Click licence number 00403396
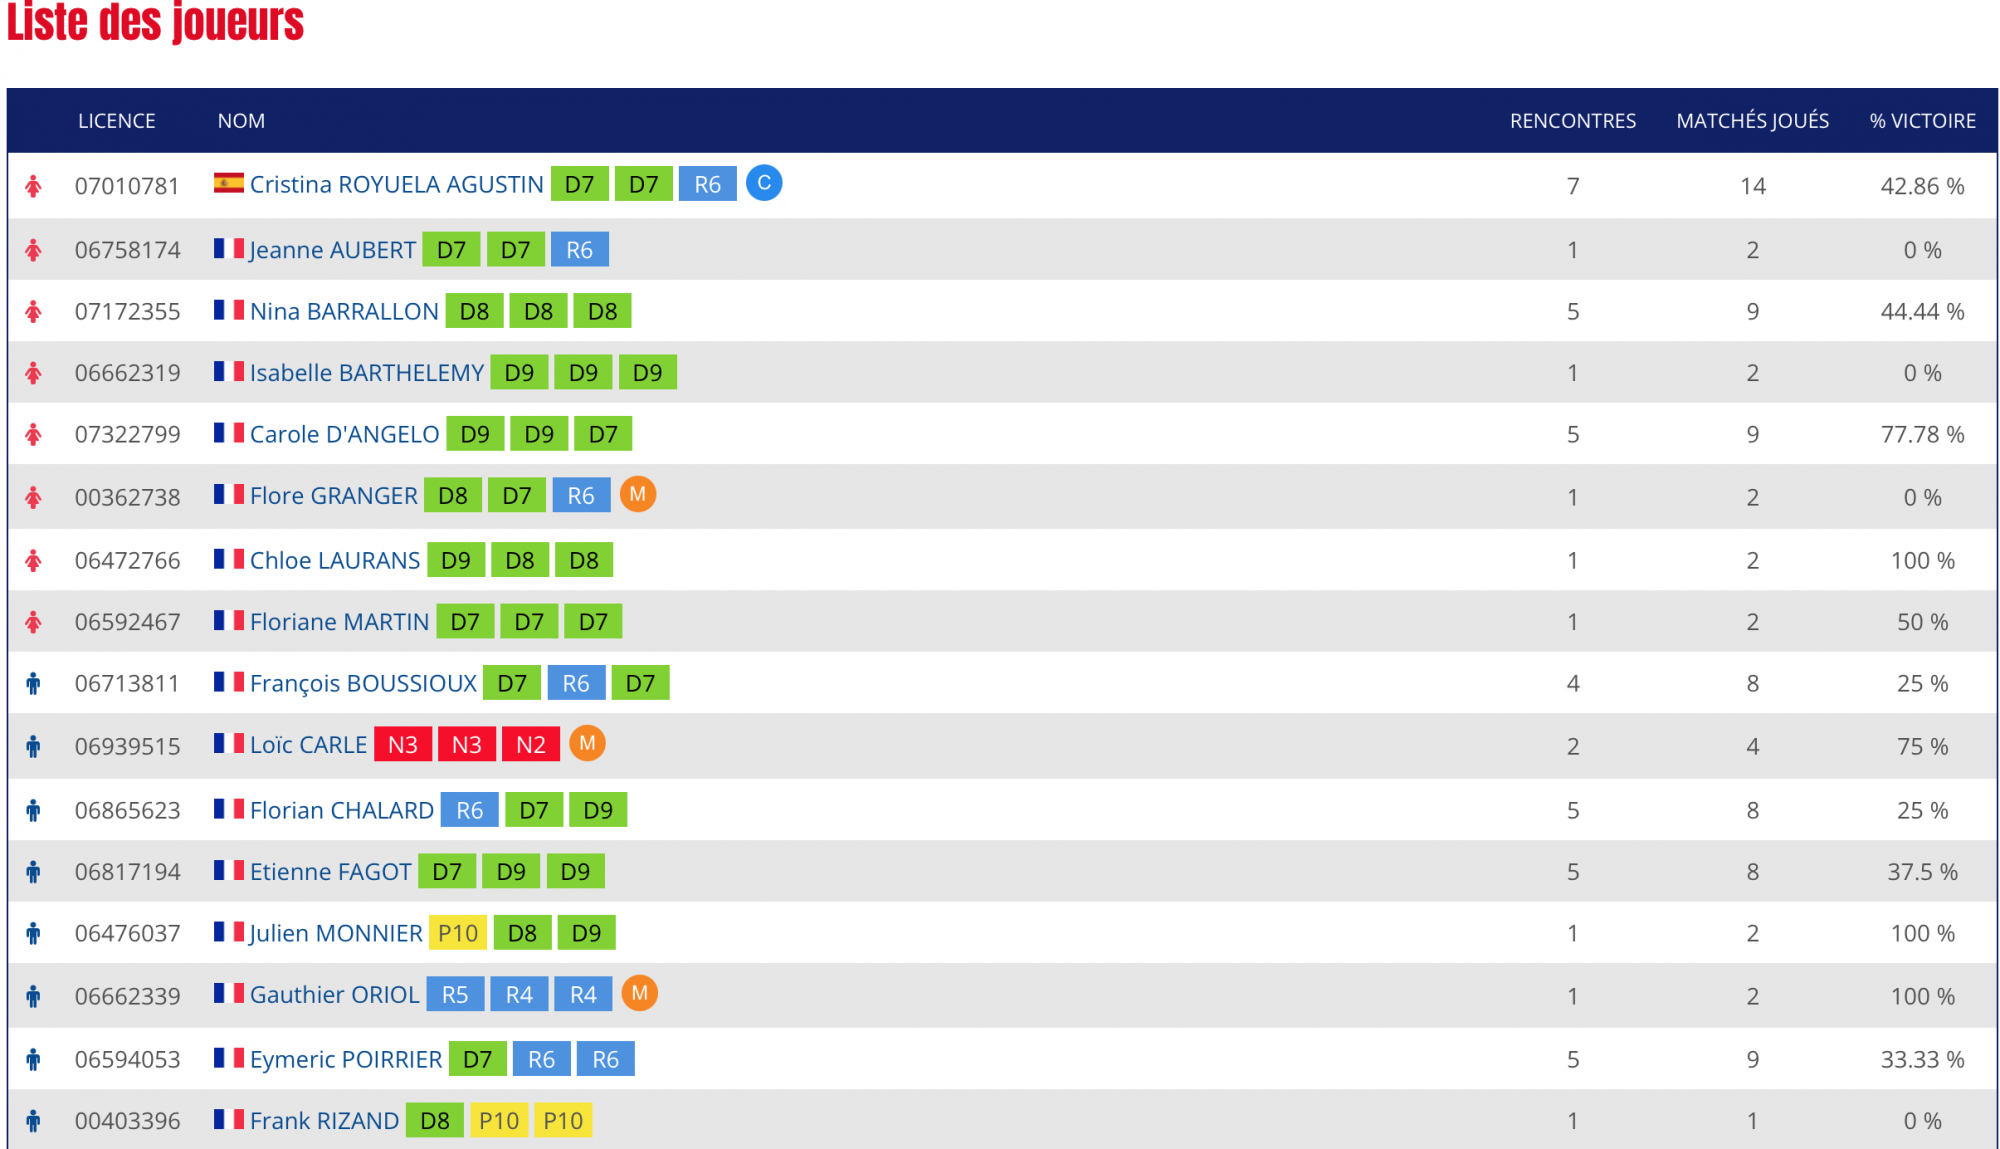The image size is (2000, 1149). (128, 1122)
